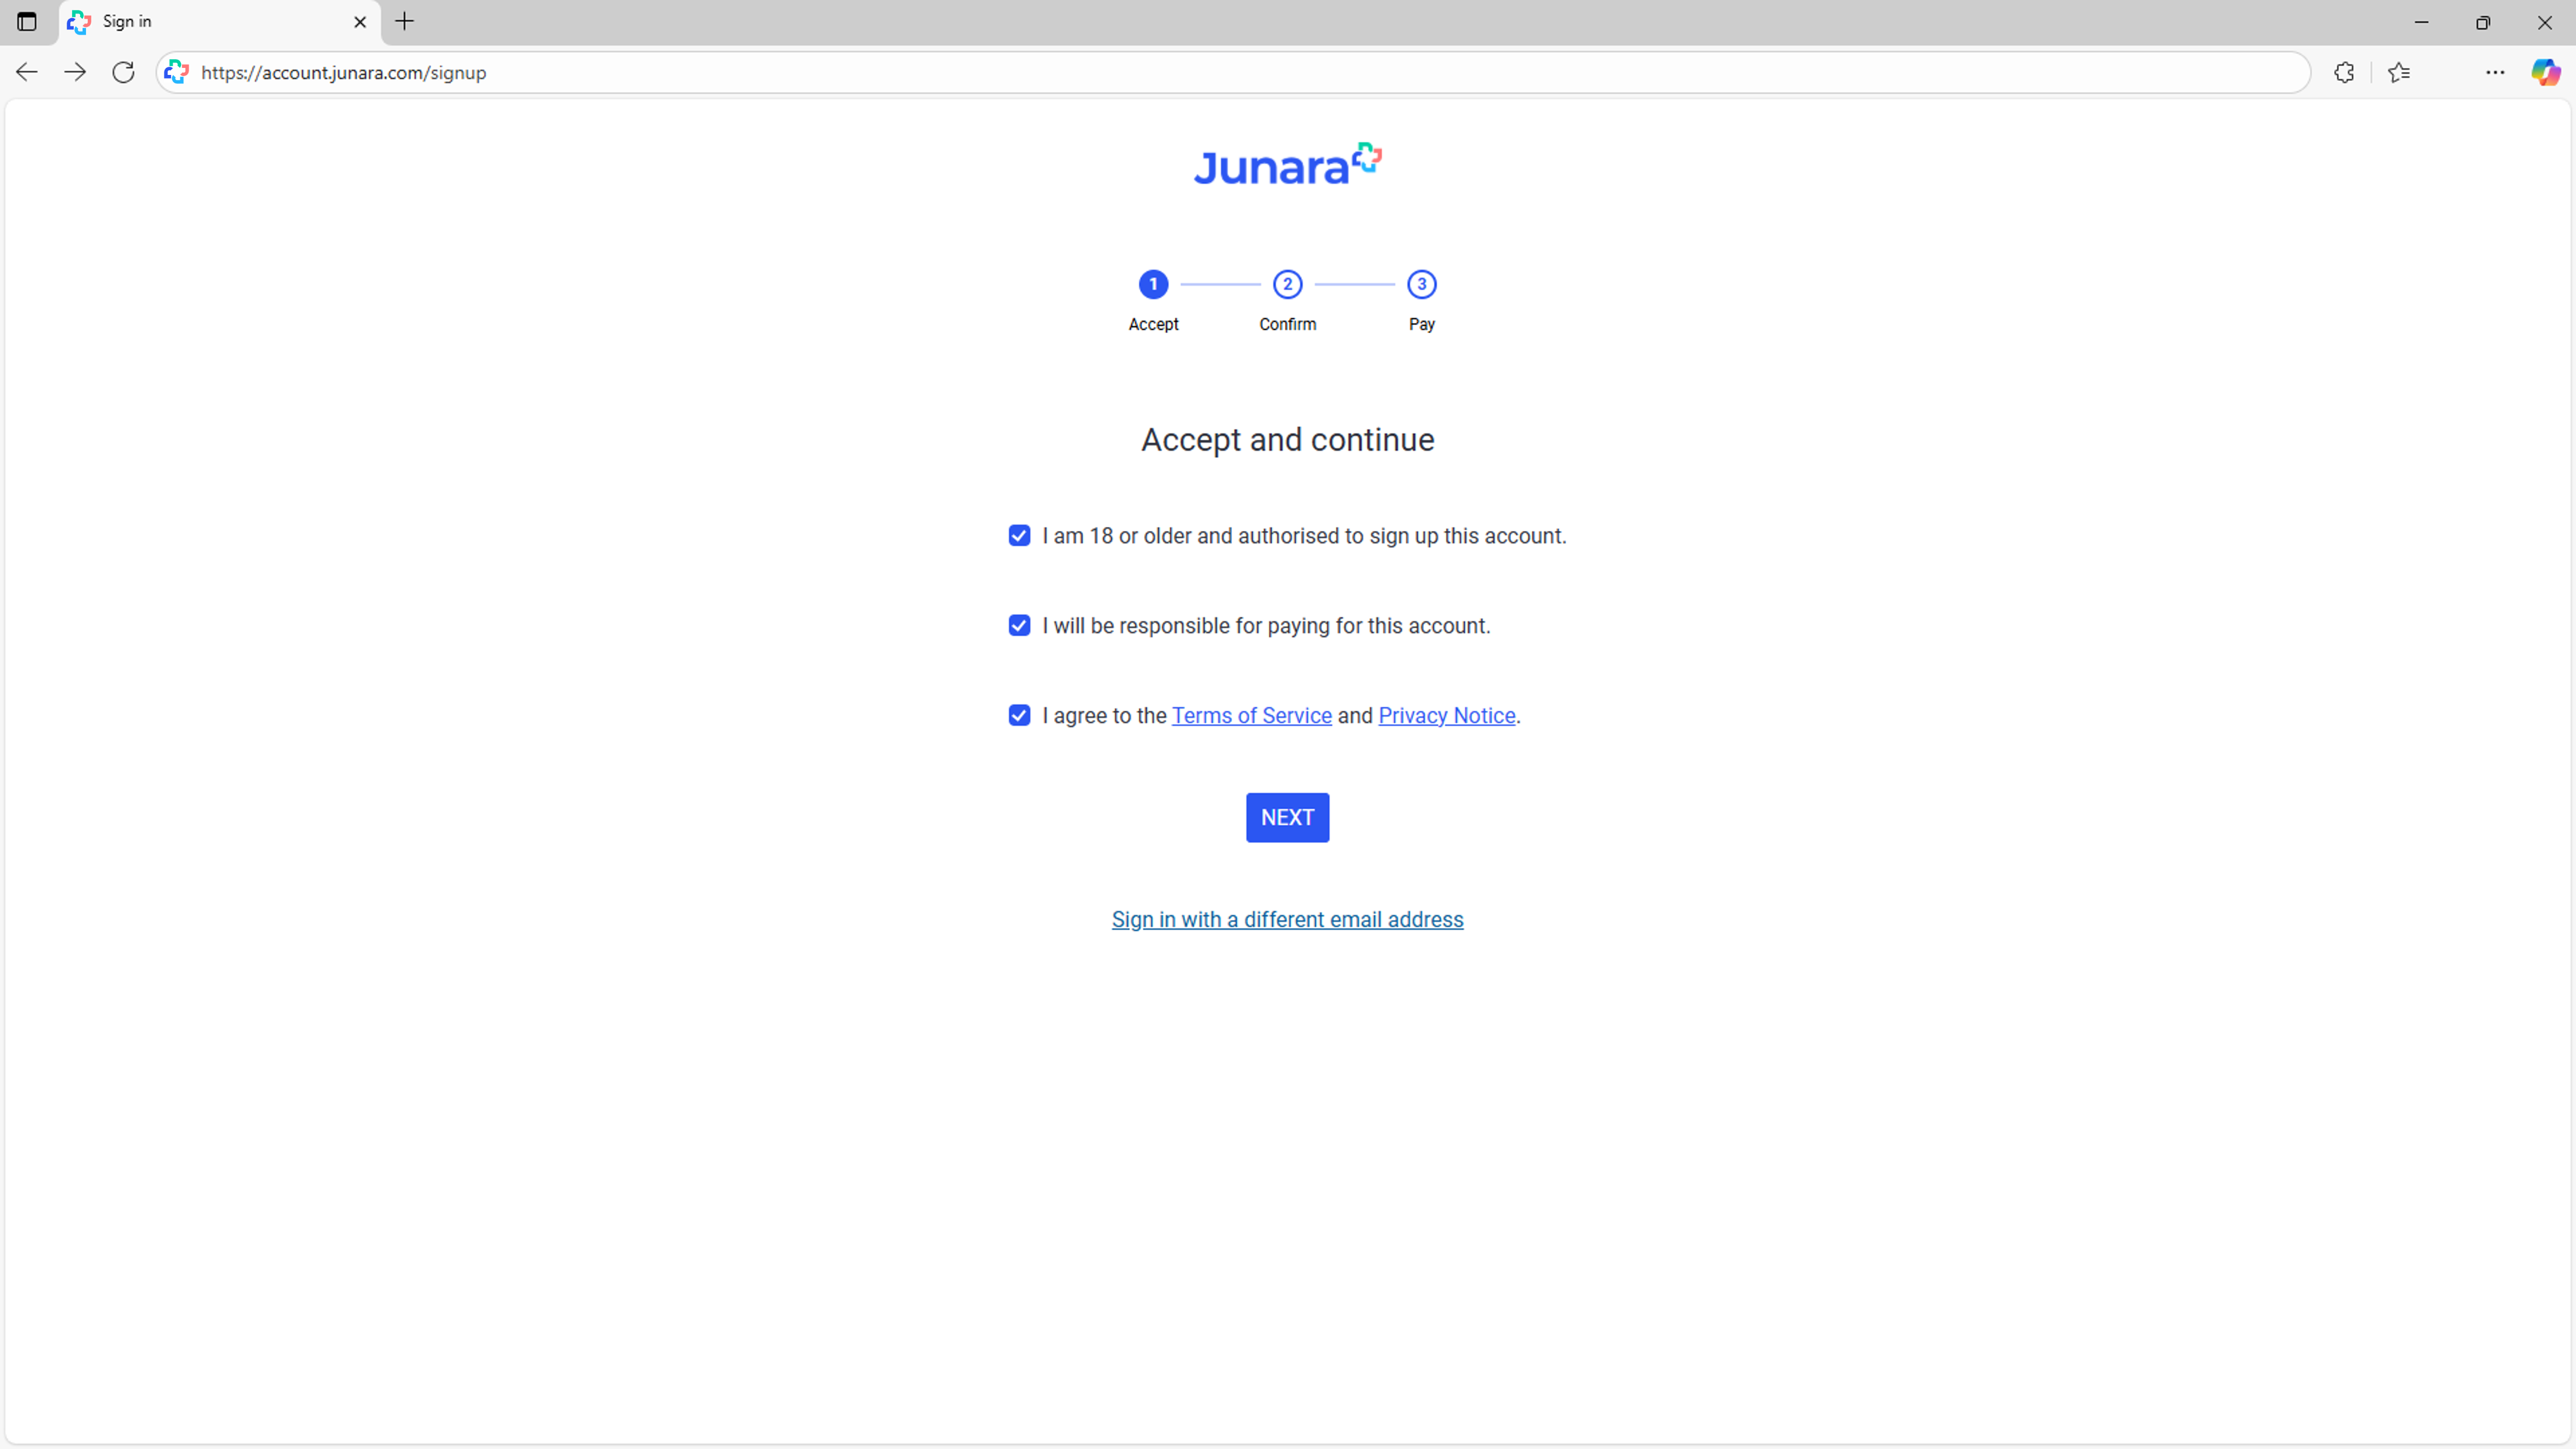
Task: Uncheck the responsible for paying checkbox
Action: (1019, 626)
